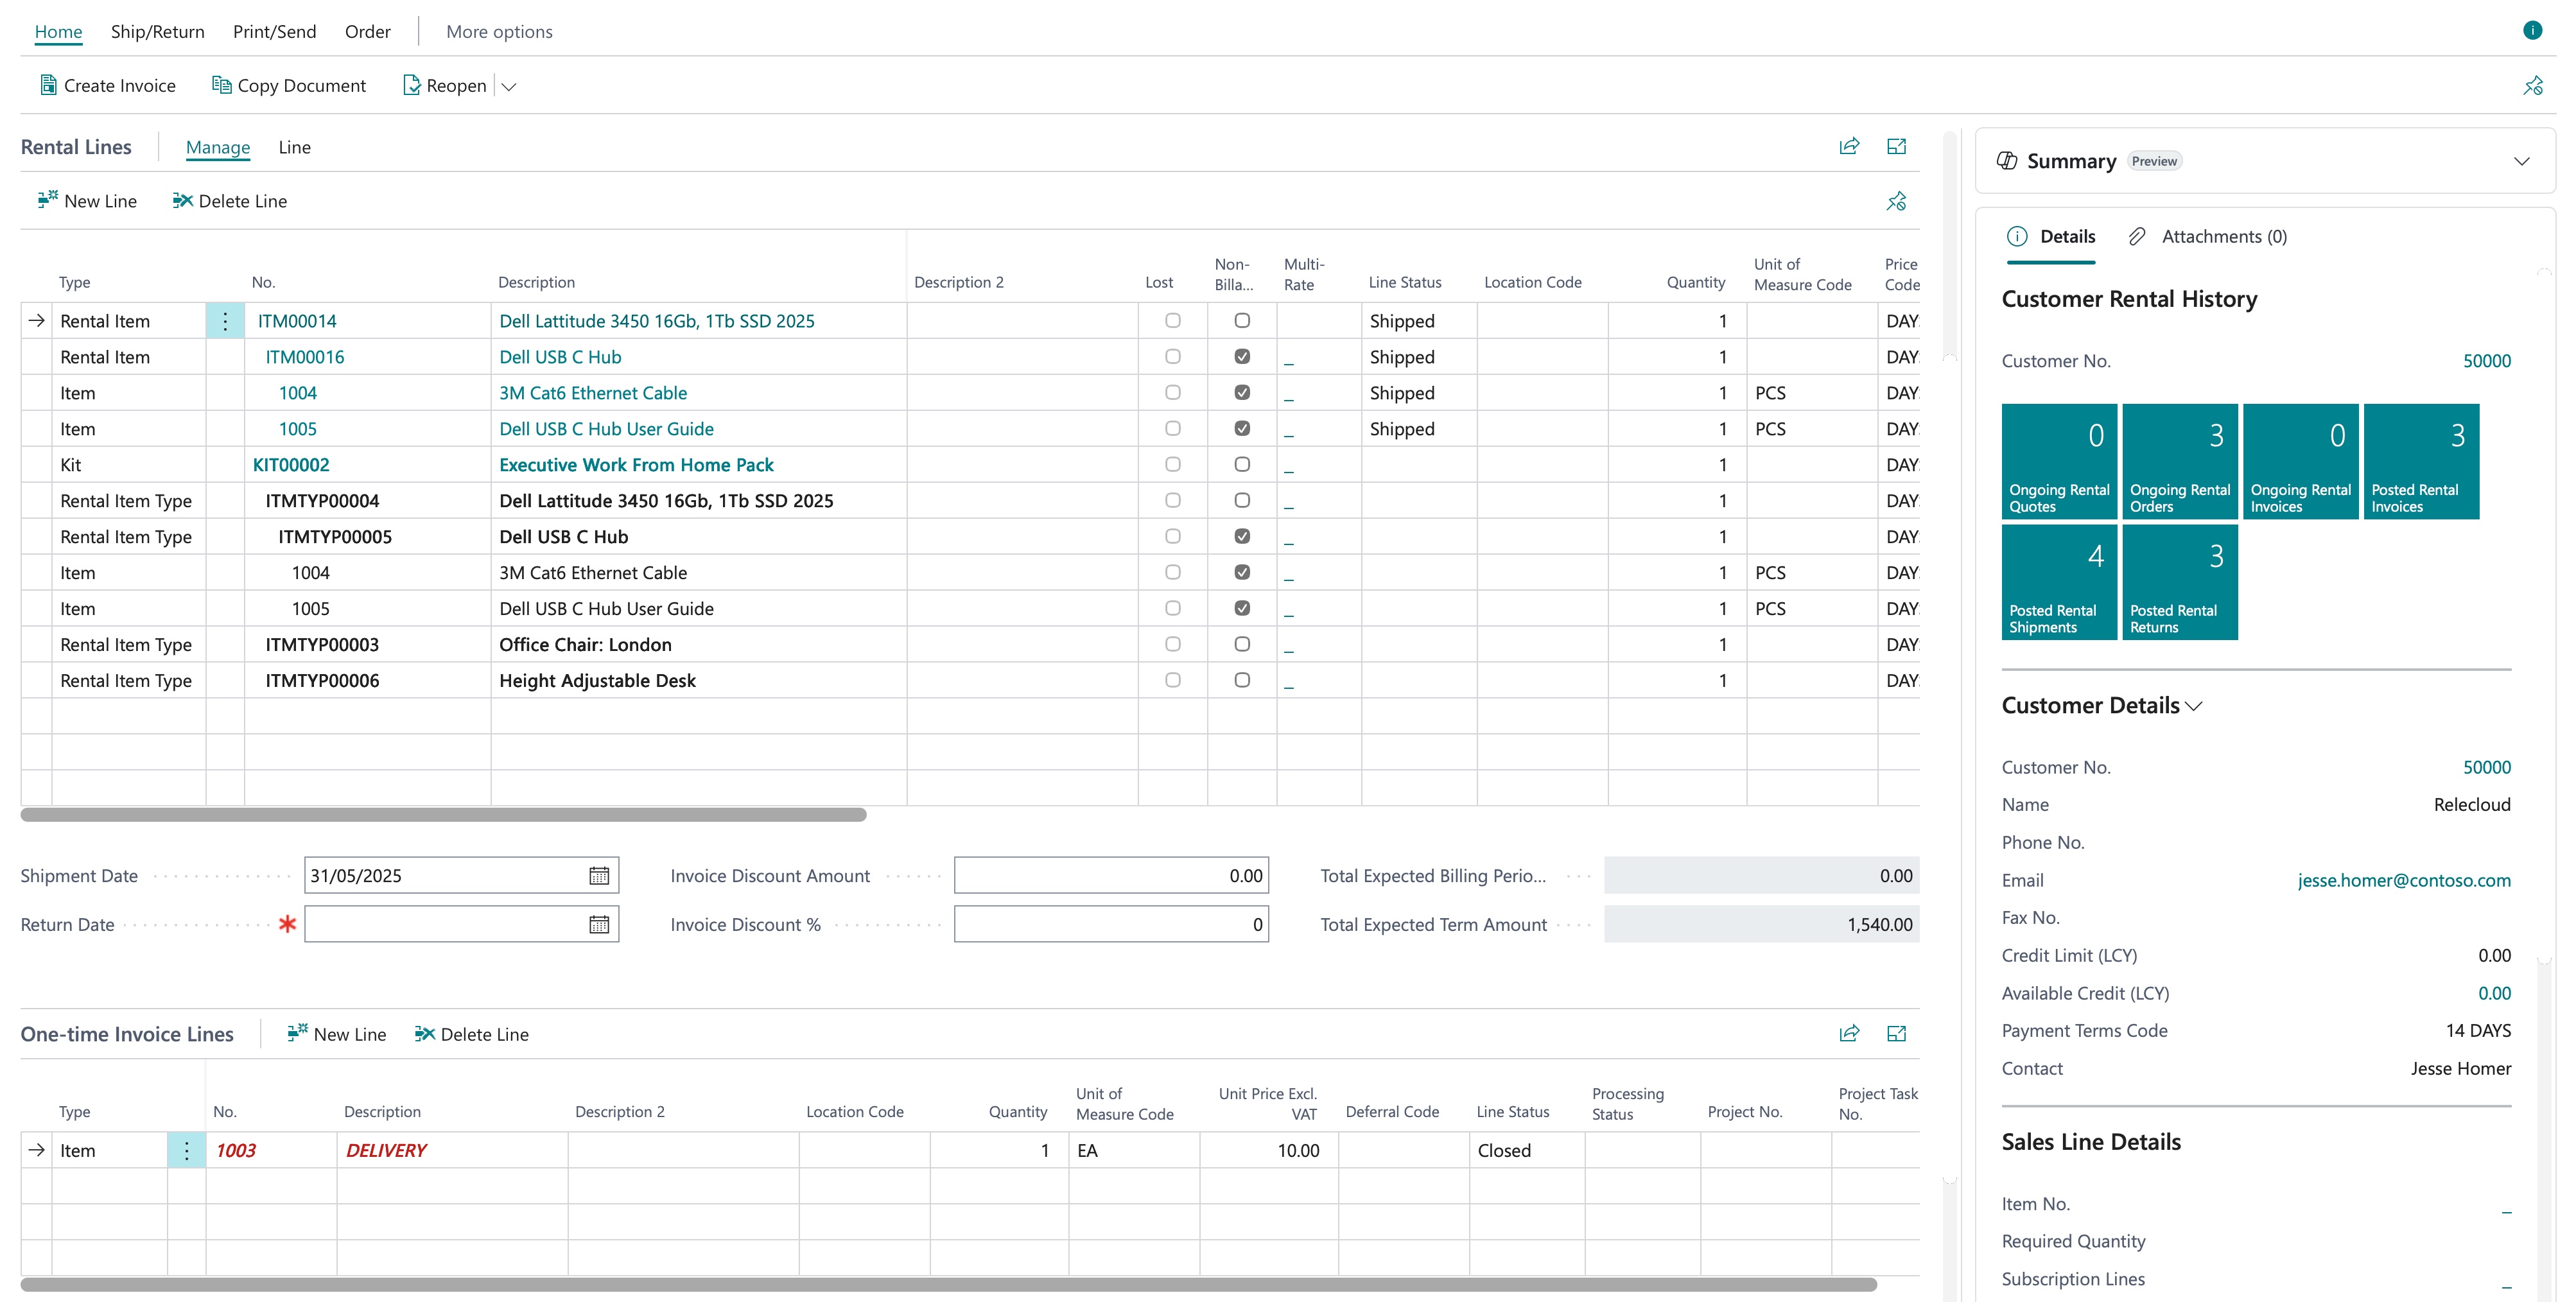Viewport: 2576px width, 1302px height.
Task: Select the Manage tab in Rental Lines
Action: [218, 147]
